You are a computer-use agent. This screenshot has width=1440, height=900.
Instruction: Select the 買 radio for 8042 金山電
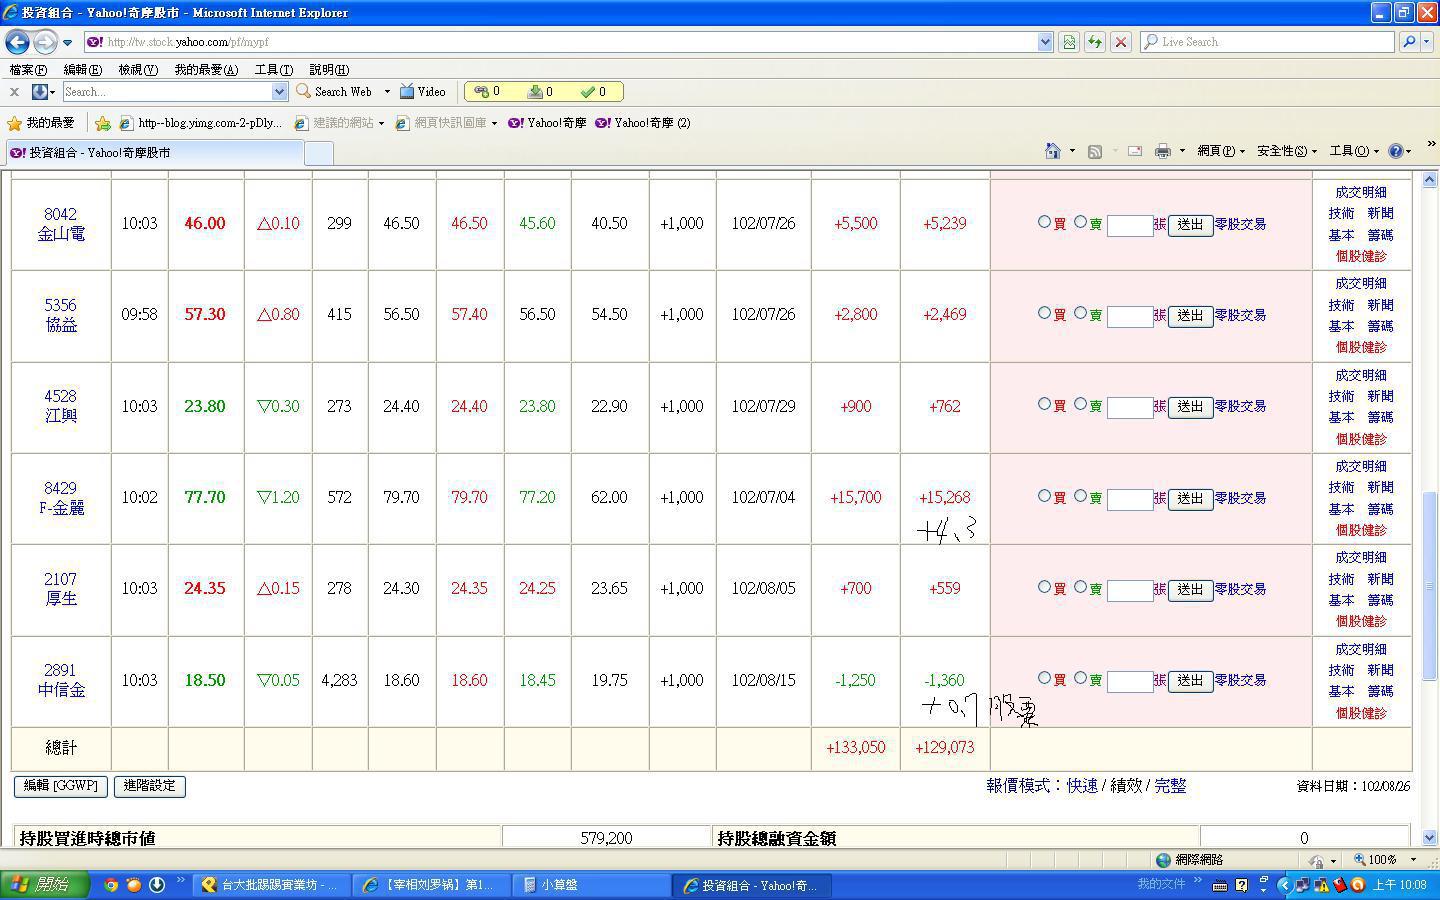tap(1044, 222)
